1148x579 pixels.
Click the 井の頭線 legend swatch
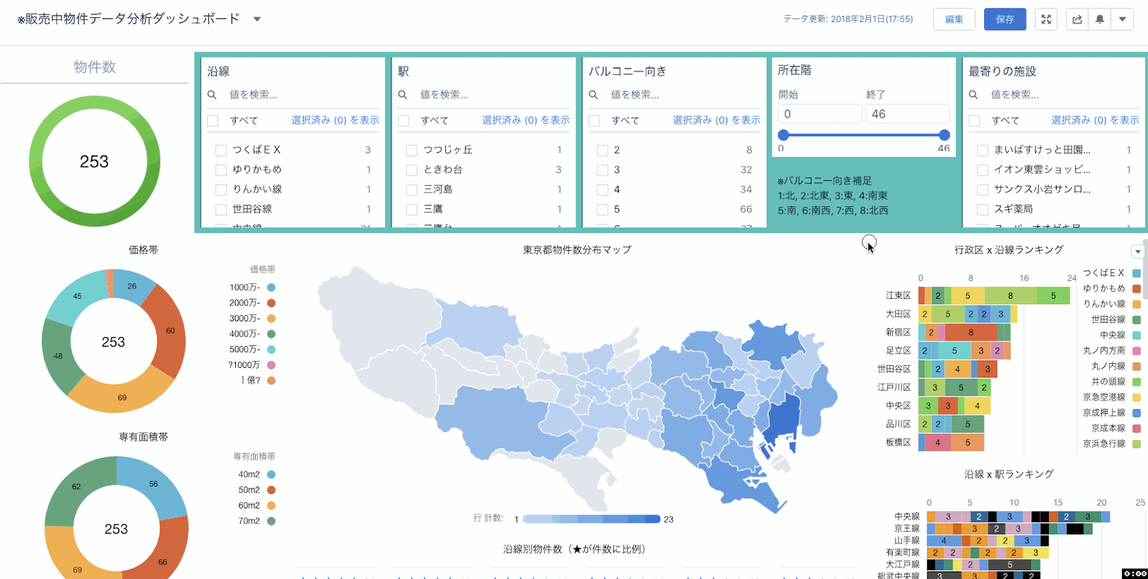tap(1137, 381)
